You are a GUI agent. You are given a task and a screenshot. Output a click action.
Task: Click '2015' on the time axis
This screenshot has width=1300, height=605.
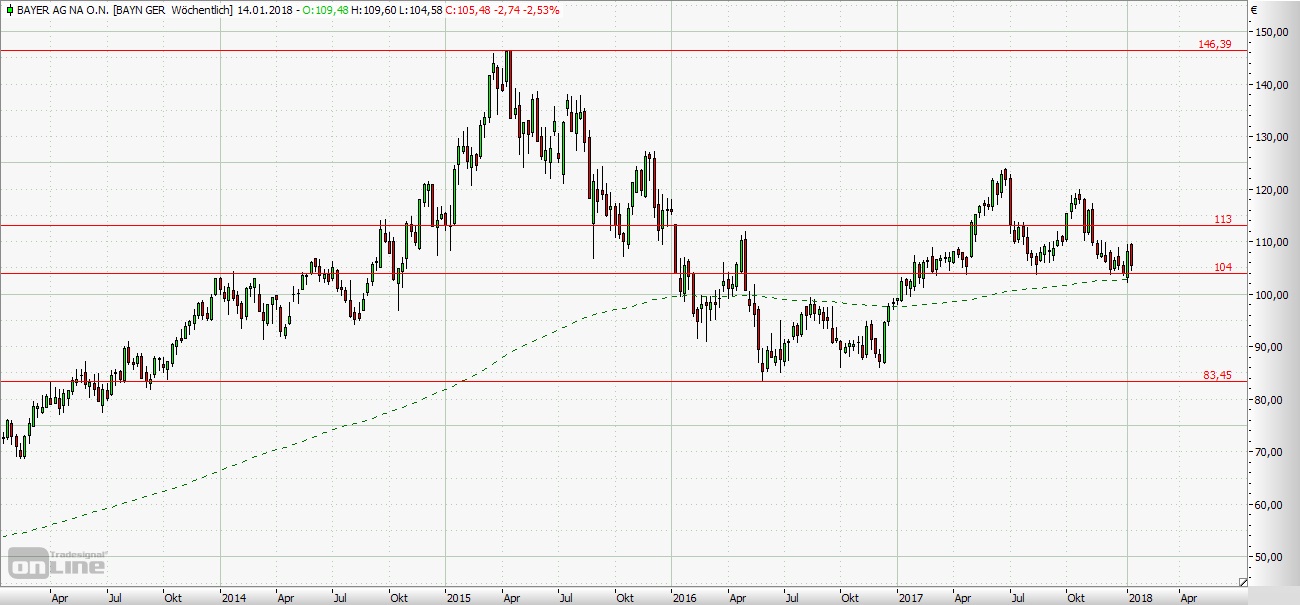click(460, 598)
